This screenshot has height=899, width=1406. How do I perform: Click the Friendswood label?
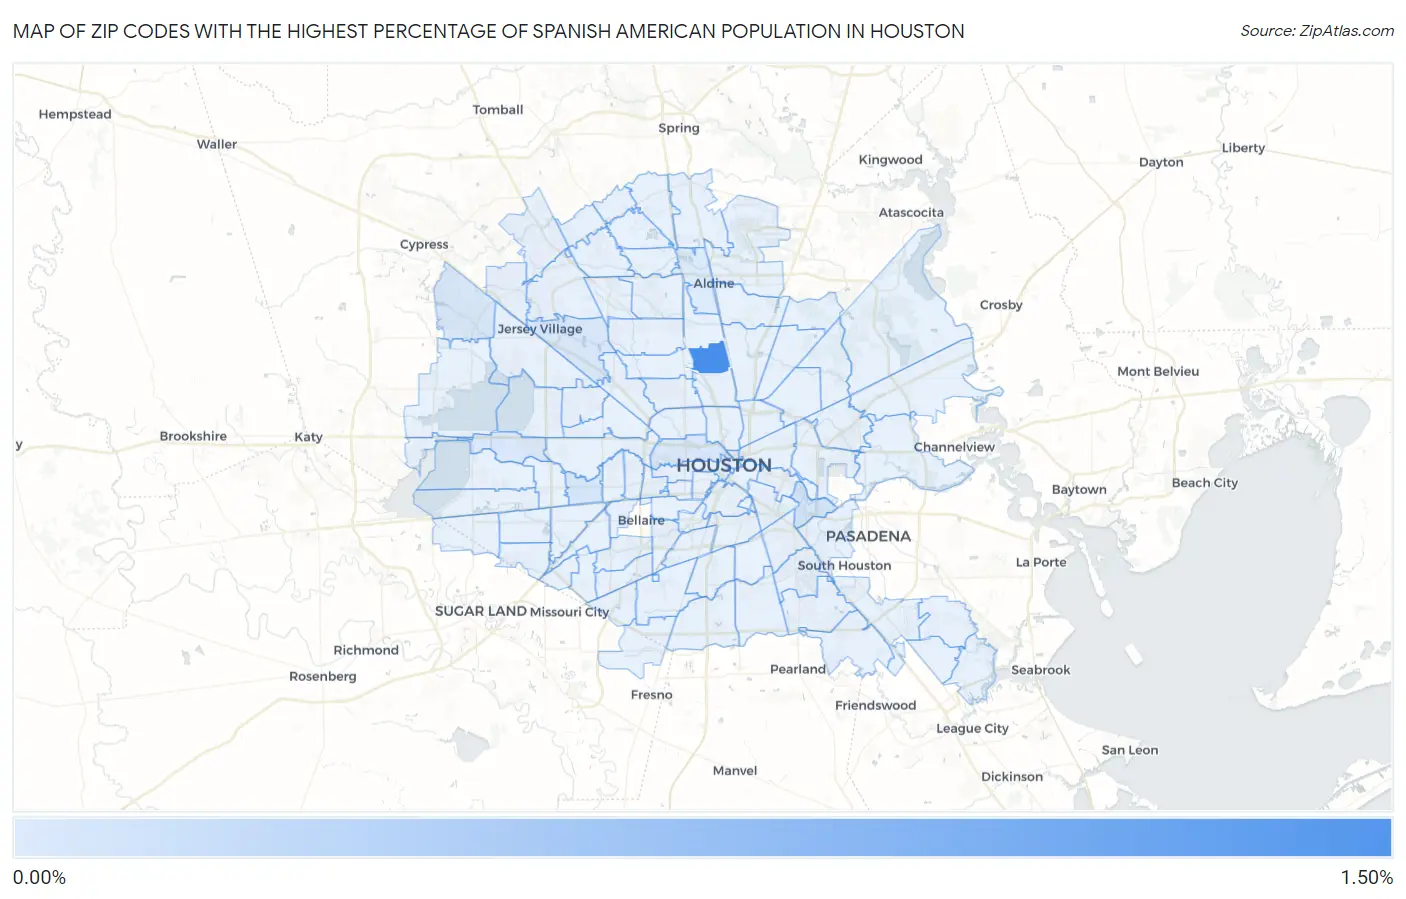[x=875, y=705]
